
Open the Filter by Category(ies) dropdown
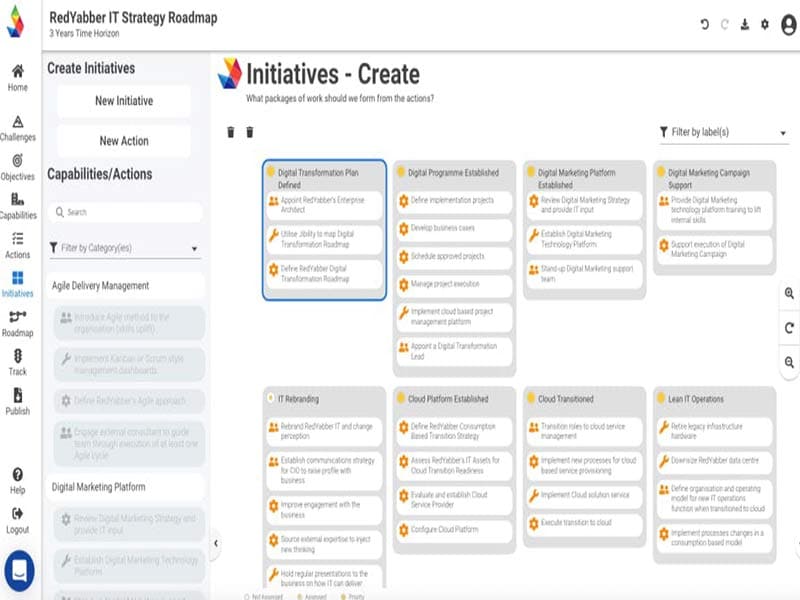tap(124, 248)
